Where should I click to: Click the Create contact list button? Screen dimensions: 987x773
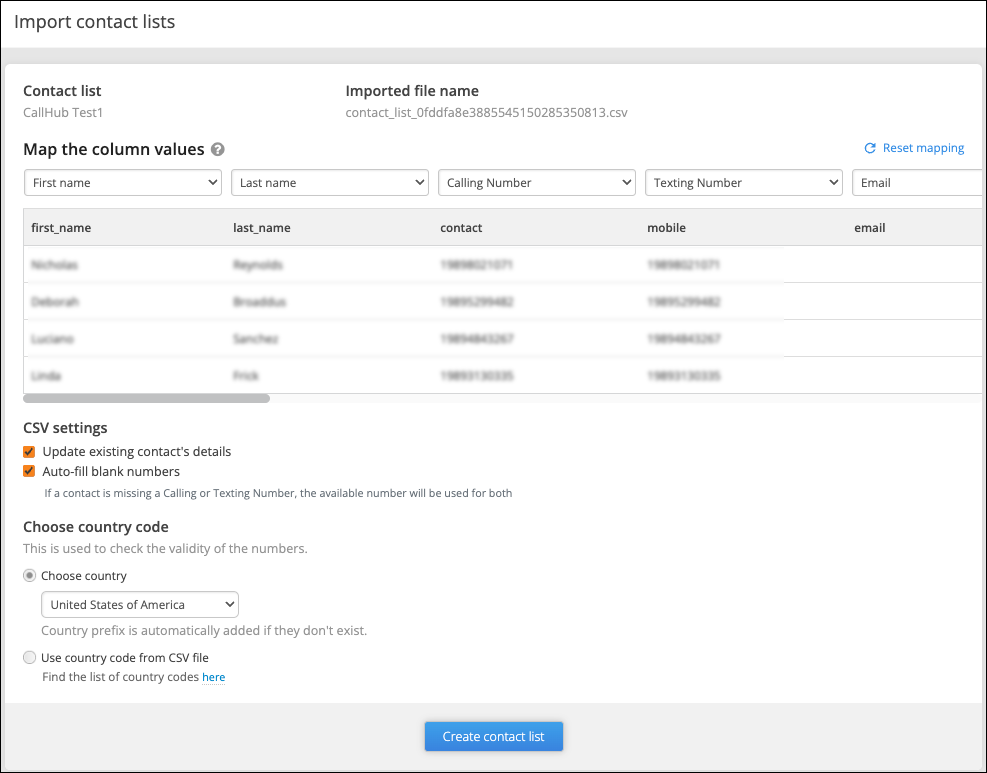[x=494, y=736]
